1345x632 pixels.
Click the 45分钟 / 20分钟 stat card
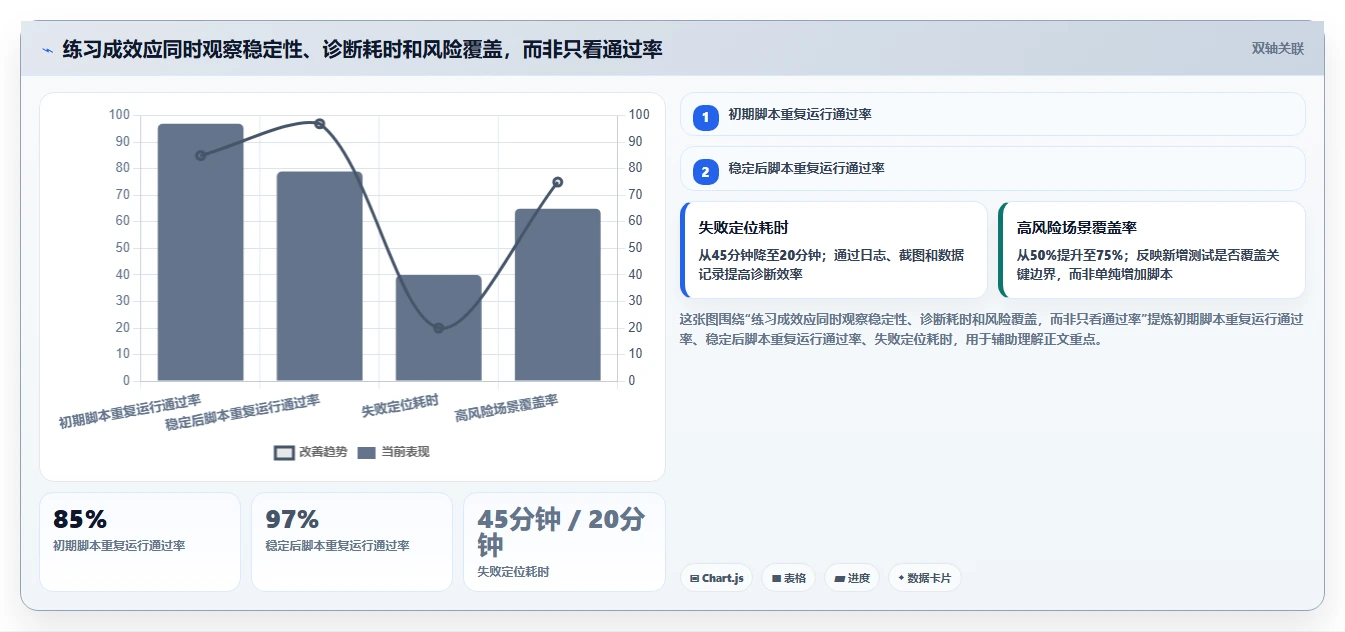point(564,542)
